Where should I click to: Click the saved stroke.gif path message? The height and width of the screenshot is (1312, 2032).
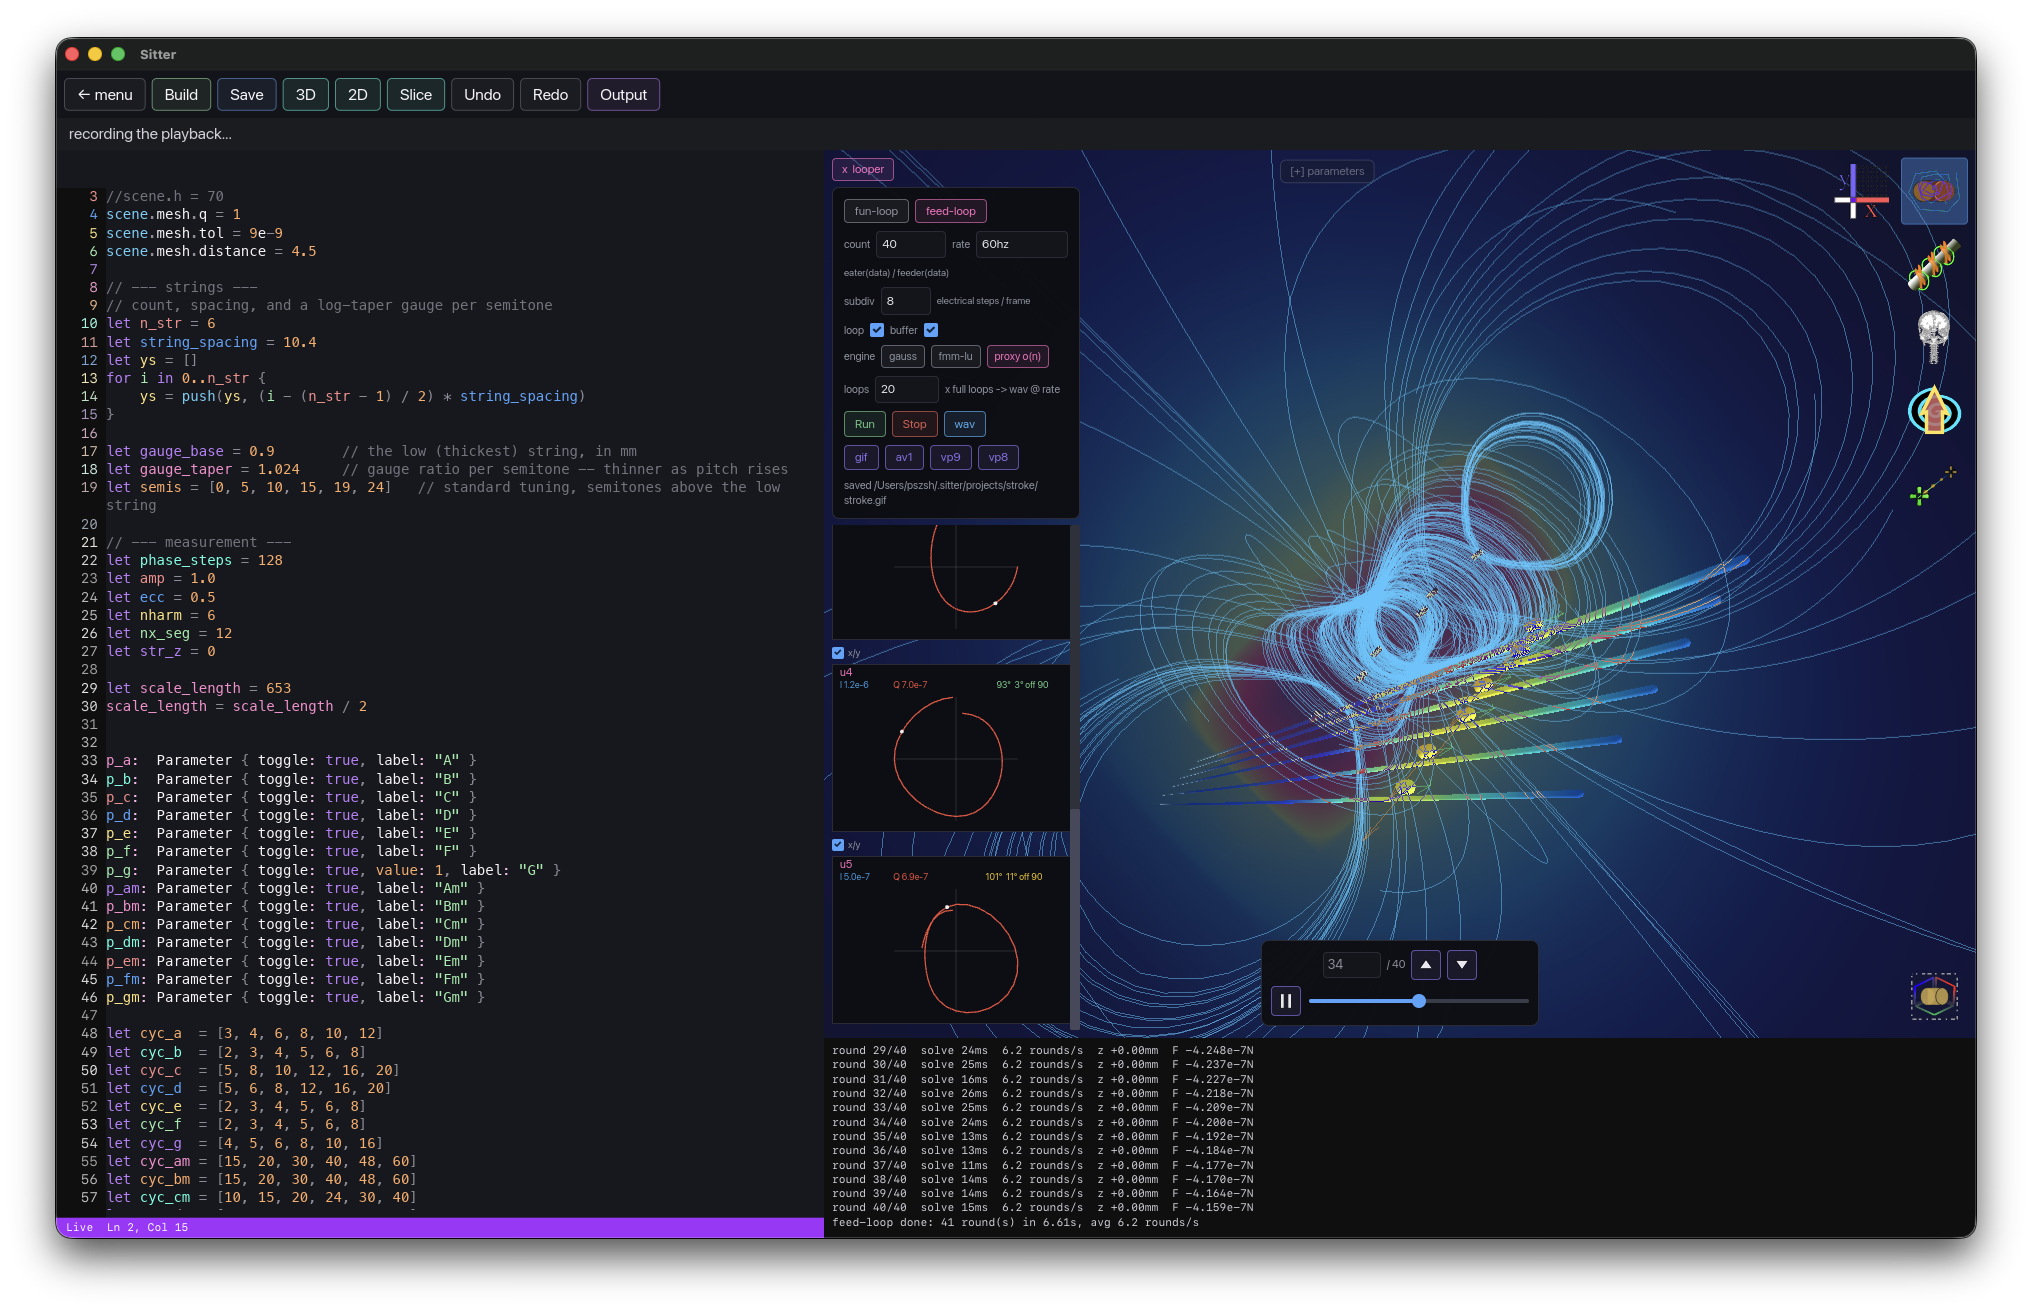tap(940, 493)
